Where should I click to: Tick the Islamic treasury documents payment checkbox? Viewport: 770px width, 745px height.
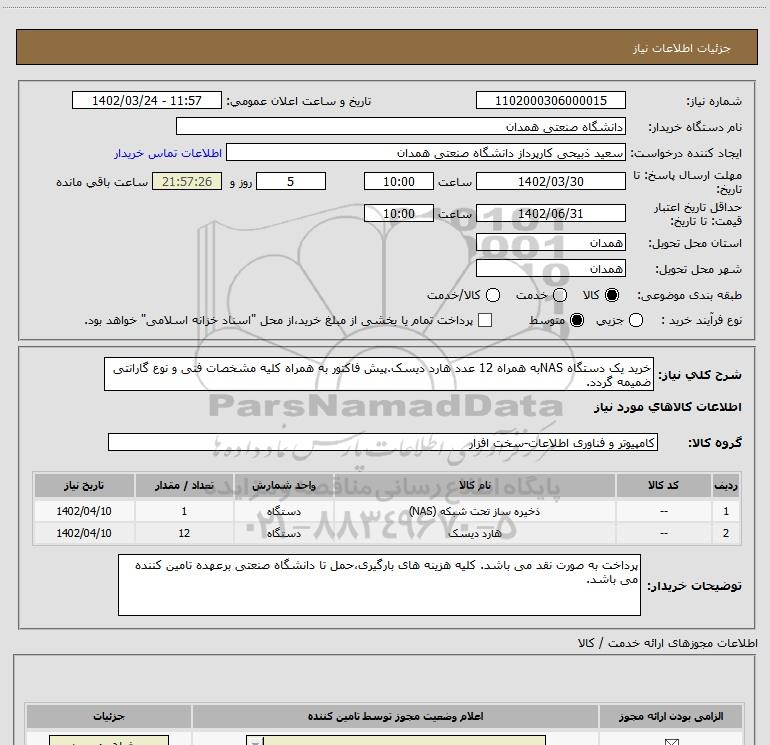[485, 320]
